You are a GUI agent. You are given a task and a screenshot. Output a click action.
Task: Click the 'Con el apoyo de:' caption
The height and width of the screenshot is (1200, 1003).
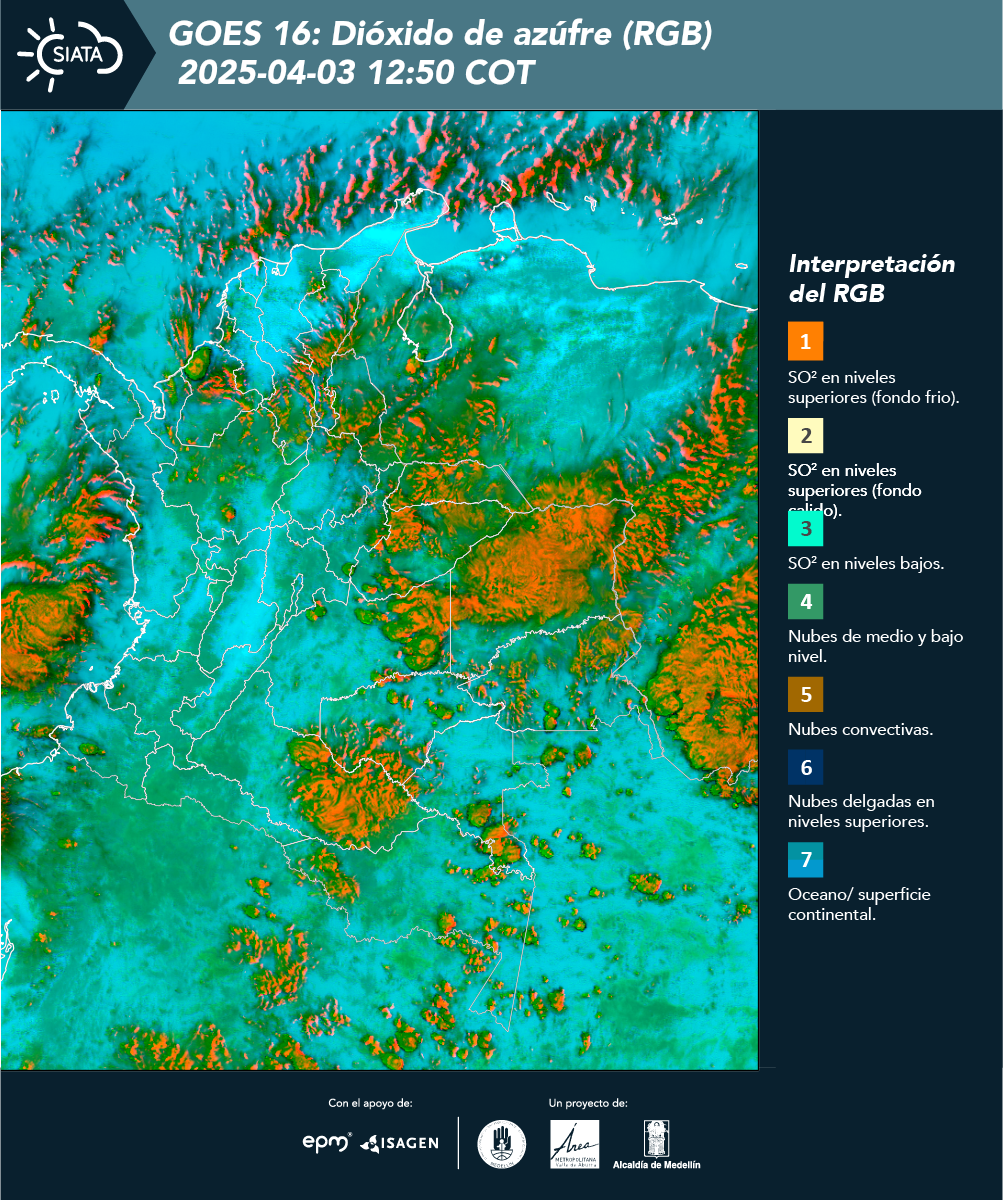coord(370,1103)
